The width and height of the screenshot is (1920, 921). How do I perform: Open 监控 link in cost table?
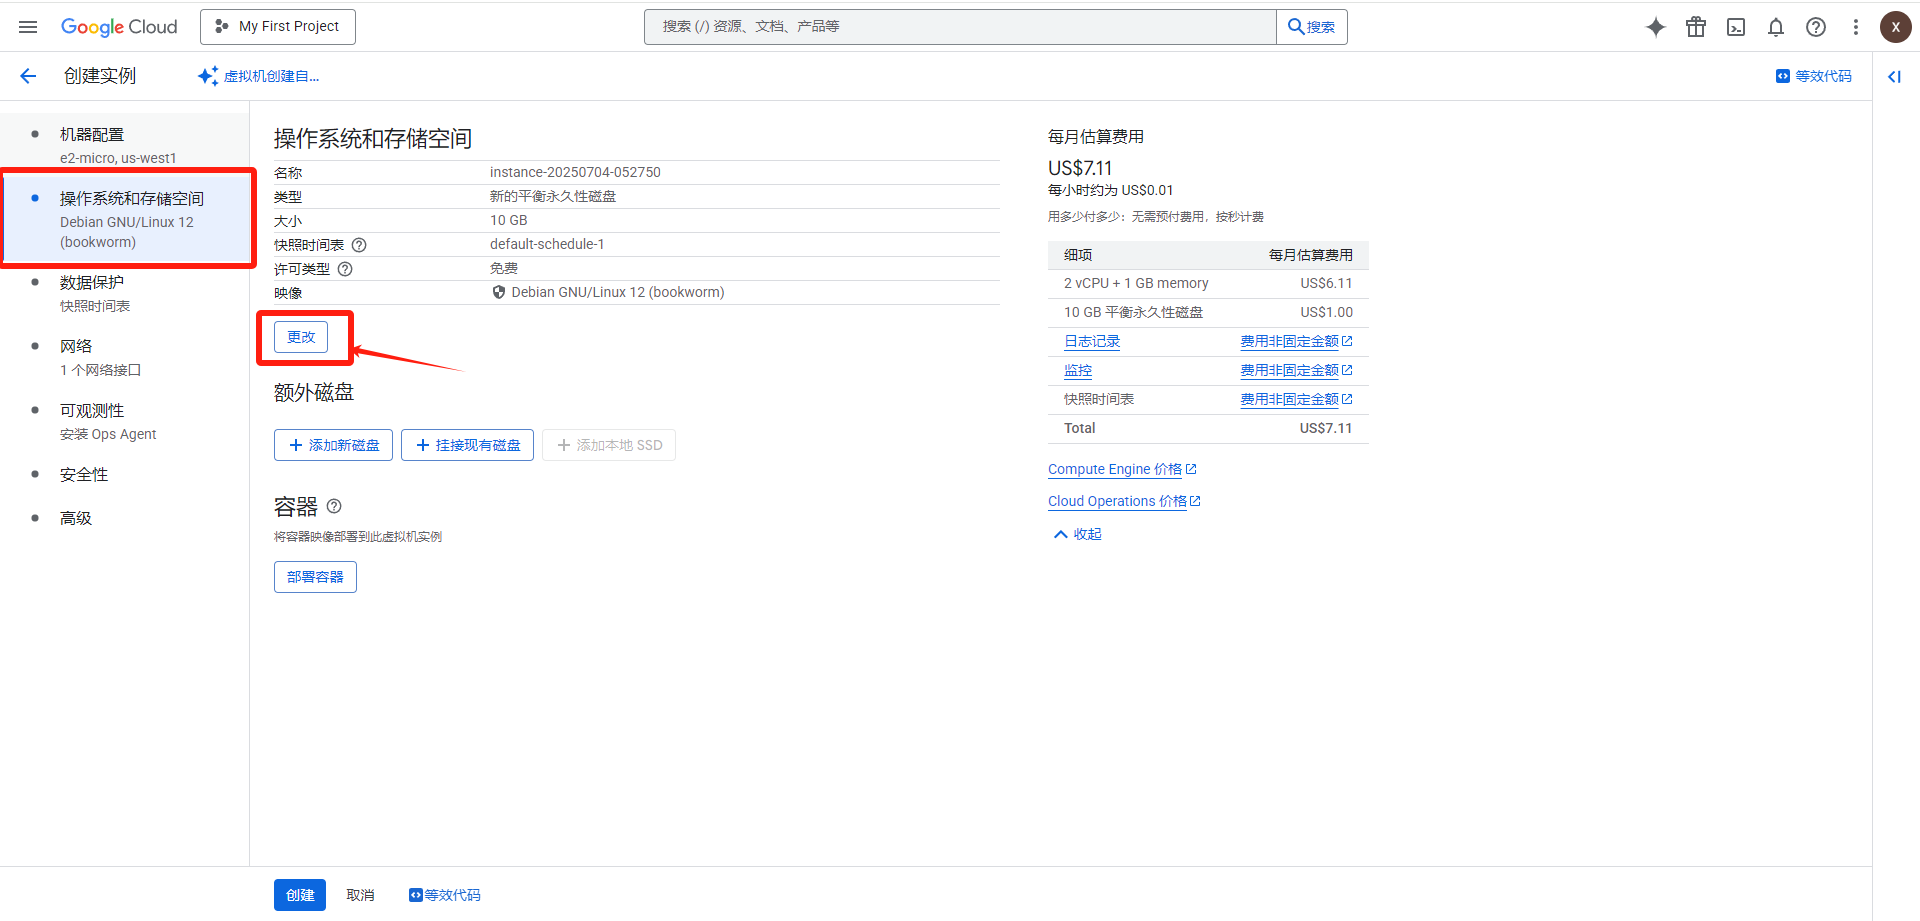point(1078,370)
